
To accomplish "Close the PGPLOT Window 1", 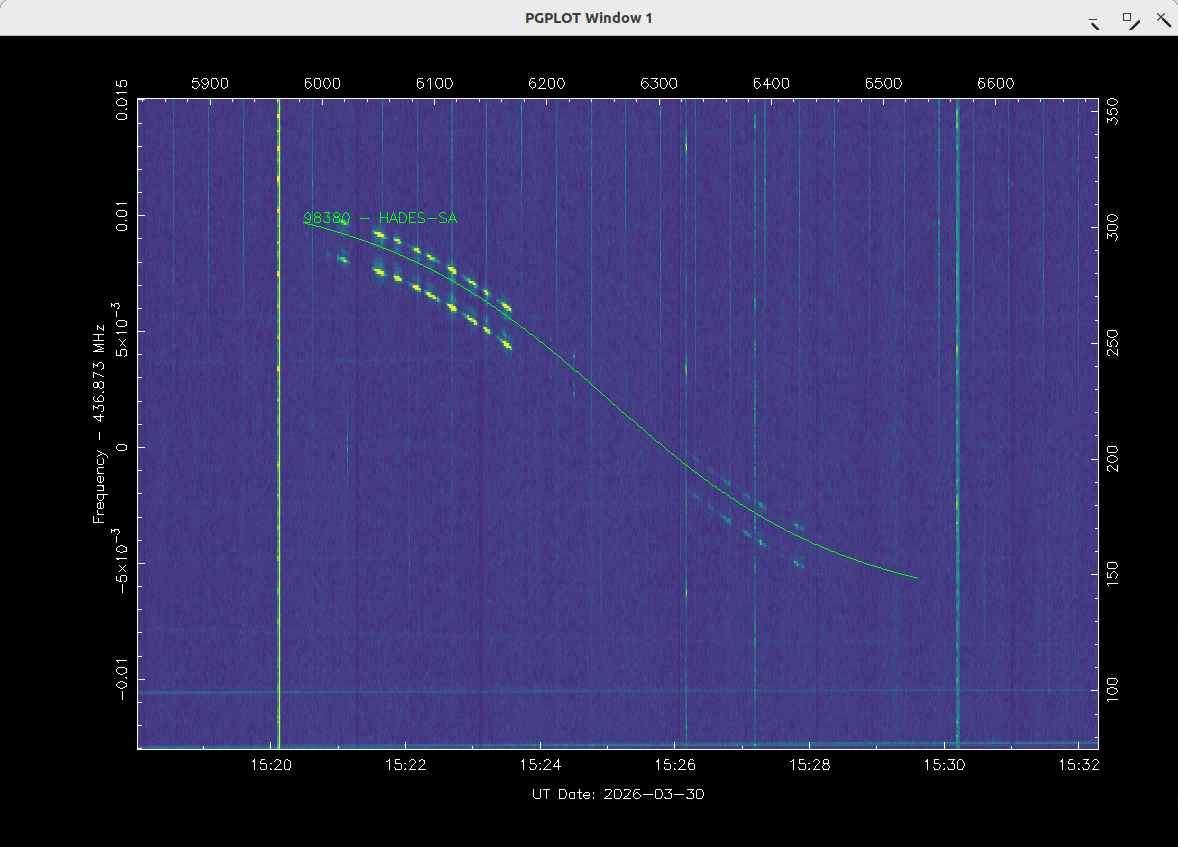I will pos(1162,18).
